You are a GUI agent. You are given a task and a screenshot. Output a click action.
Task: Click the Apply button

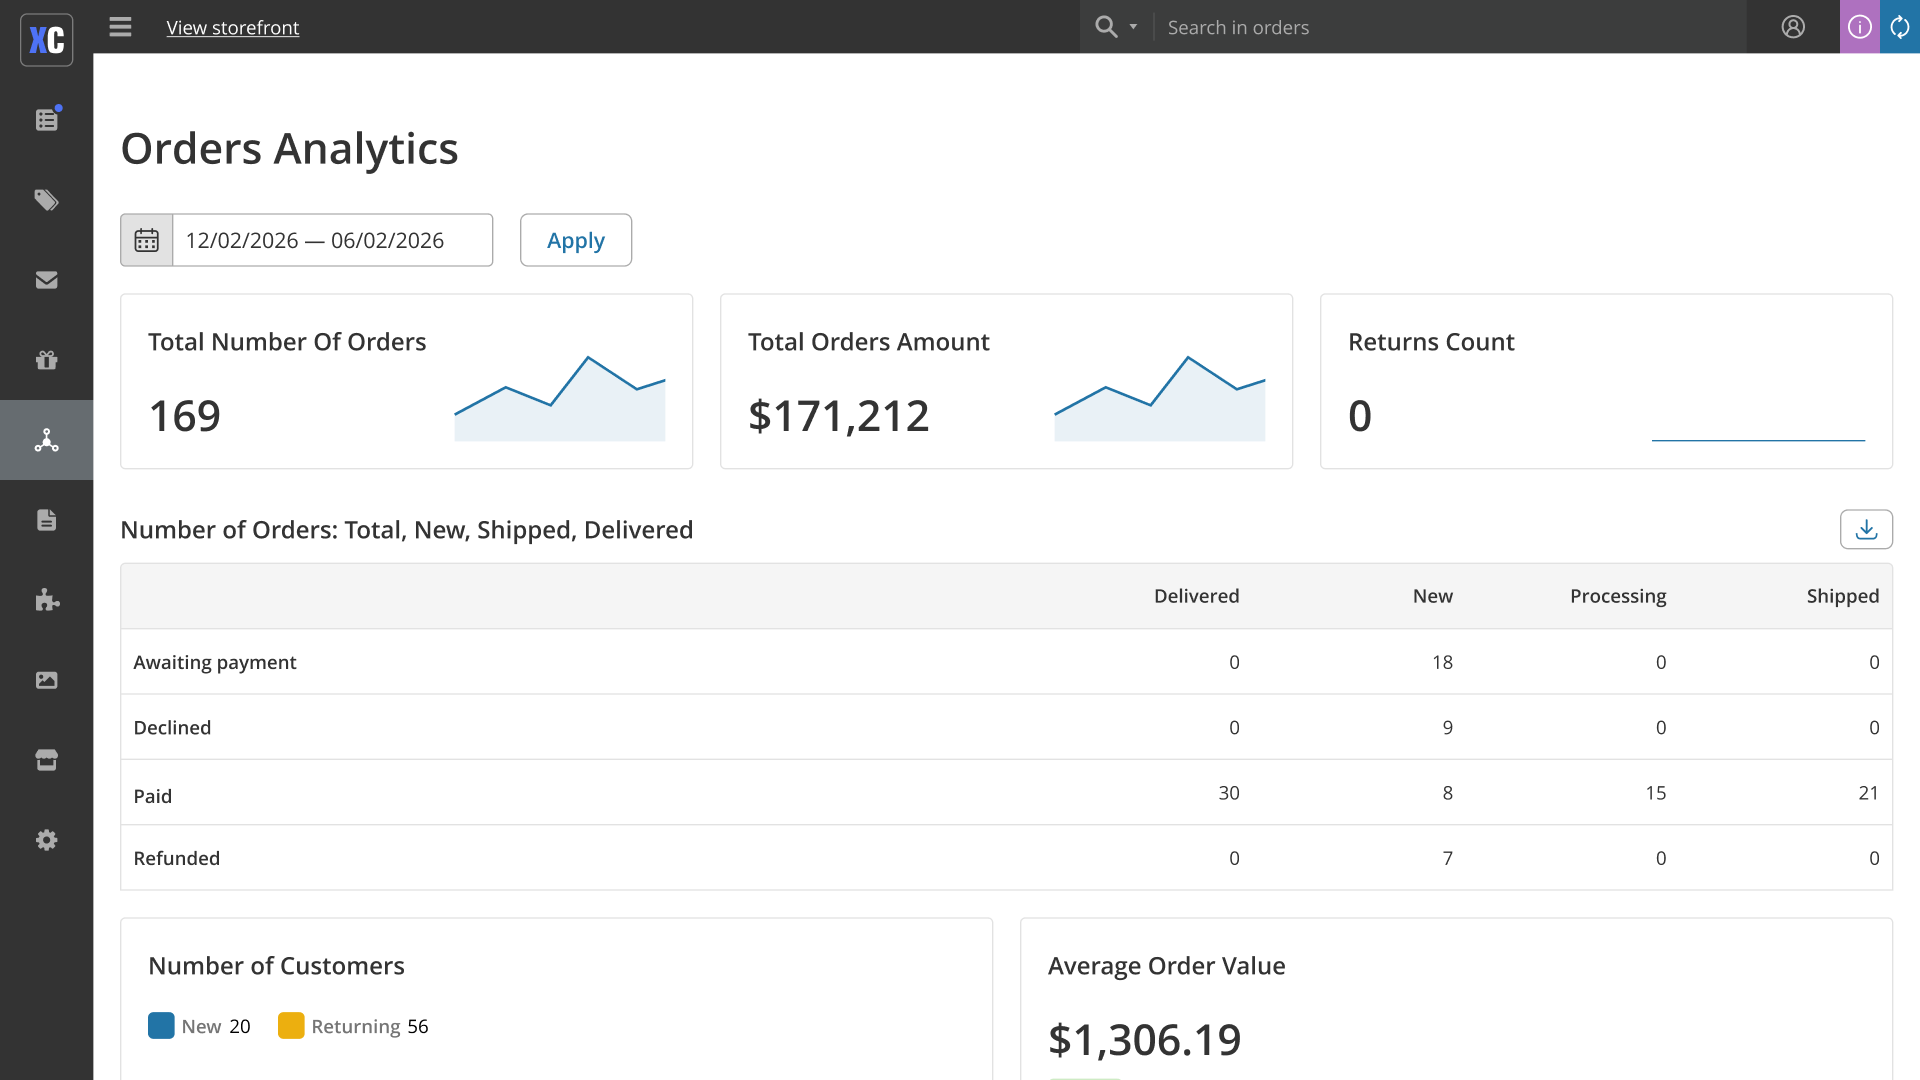pos(576,240)
